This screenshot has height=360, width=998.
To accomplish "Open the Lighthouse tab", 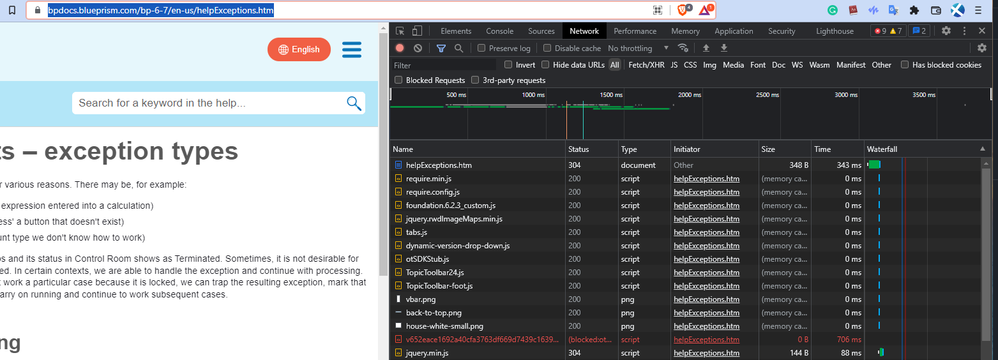I will tap(834, 31).
